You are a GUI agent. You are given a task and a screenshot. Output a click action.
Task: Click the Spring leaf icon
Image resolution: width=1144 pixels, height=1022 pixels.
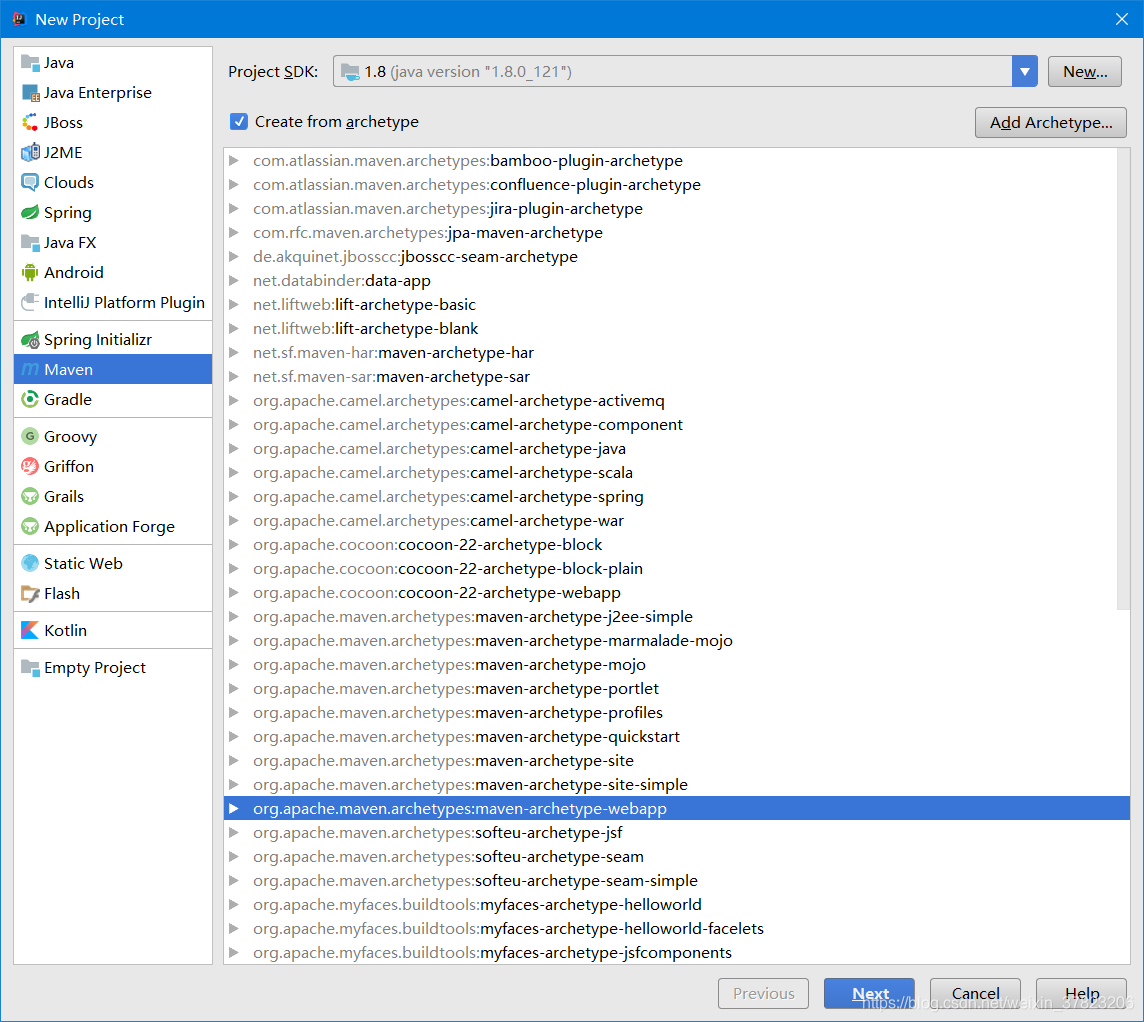pos(30,212)
